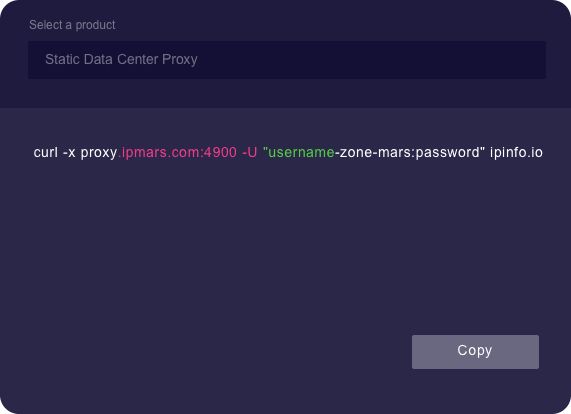
Task: Click the word 'curl' in the command
Action: point(46,152)
